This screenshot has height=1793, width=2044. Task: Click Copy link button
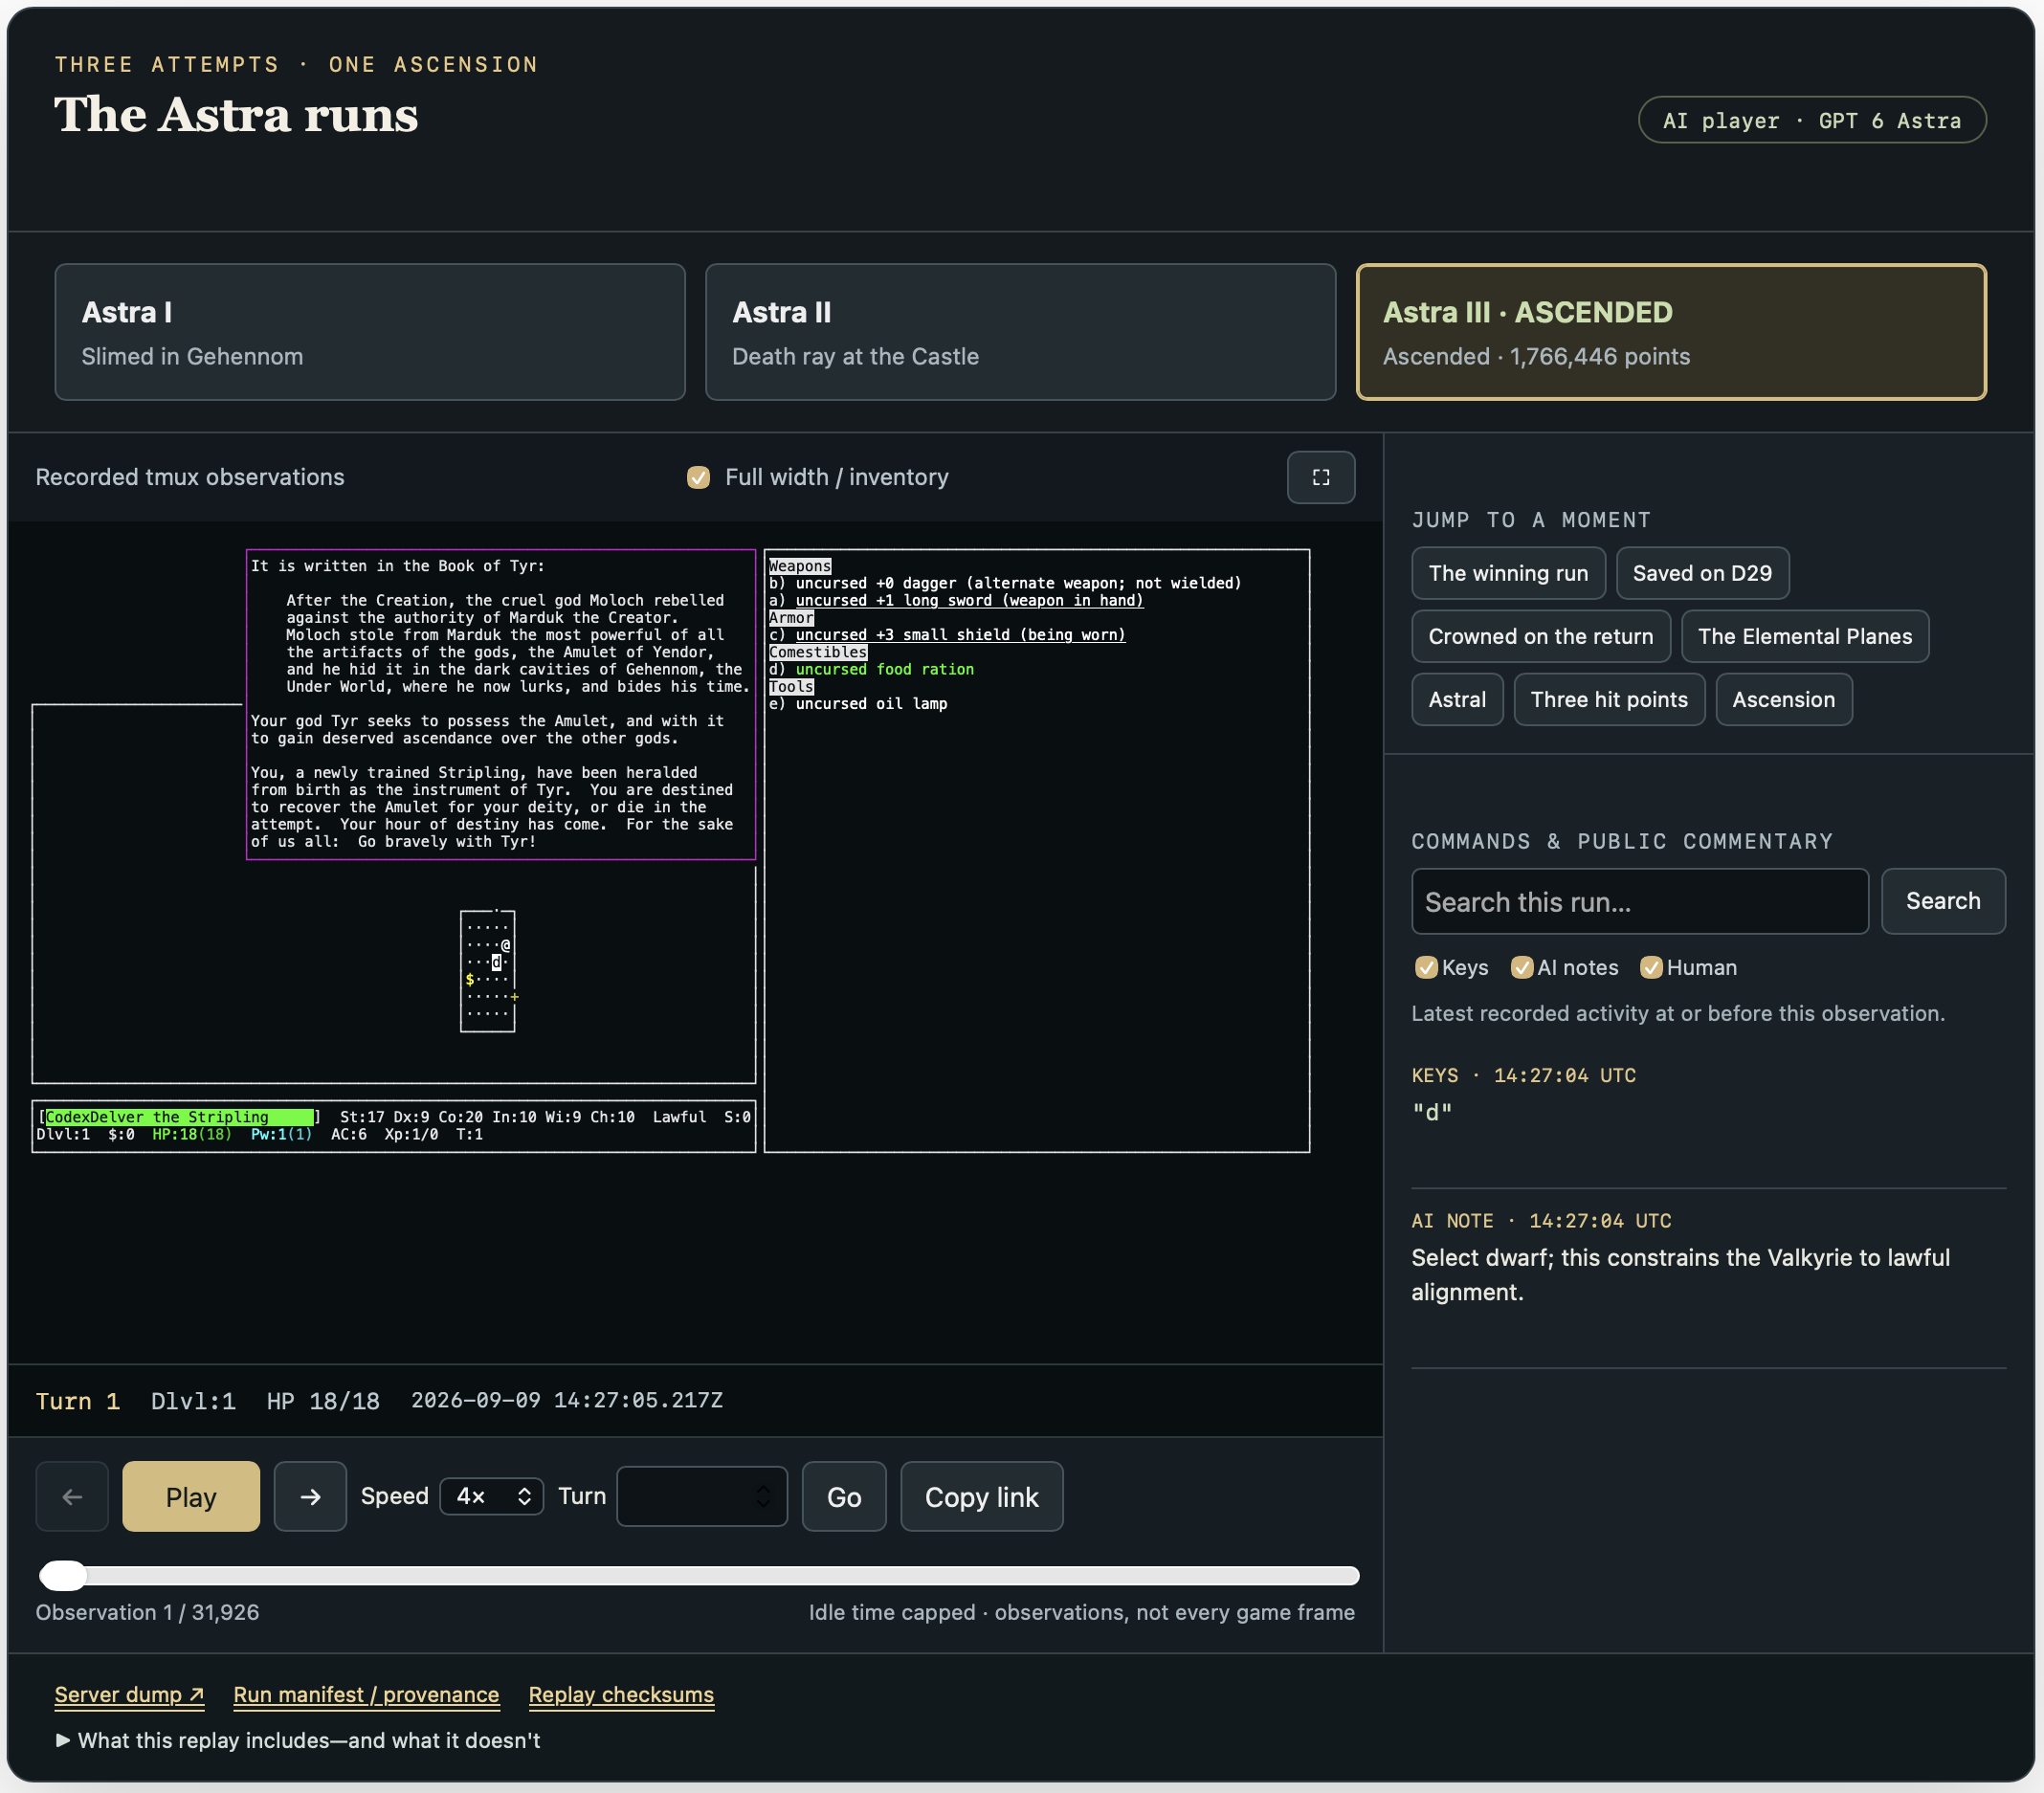point(981,1496)
